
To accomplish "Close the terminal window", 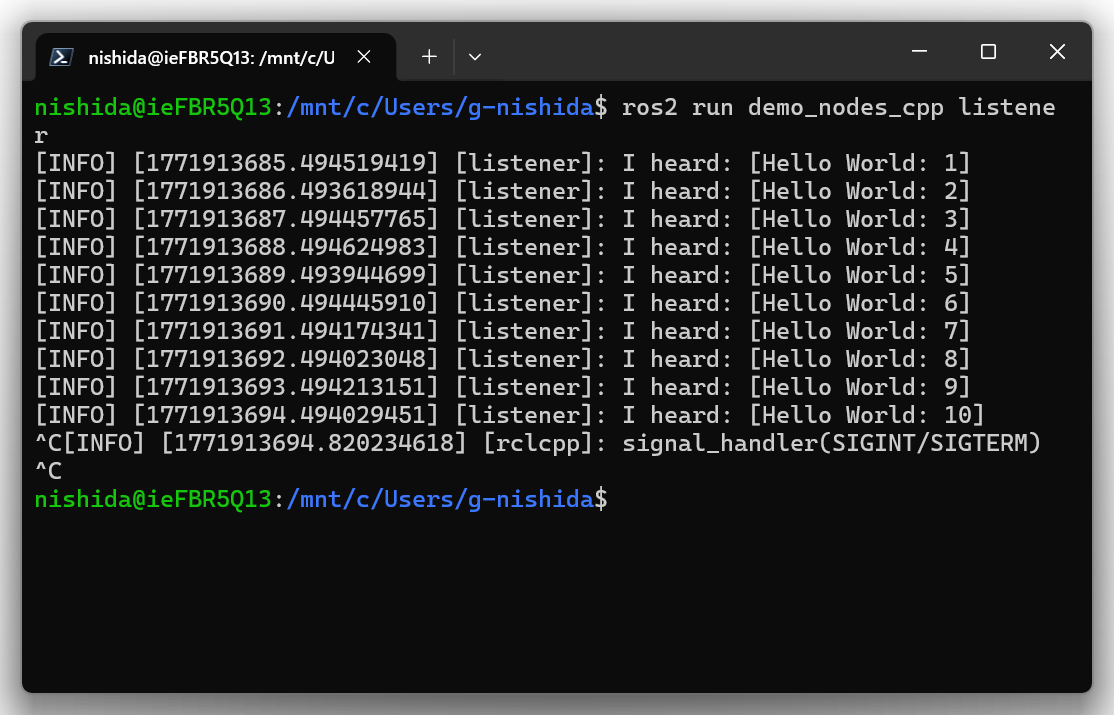I will click(1057, 52).
